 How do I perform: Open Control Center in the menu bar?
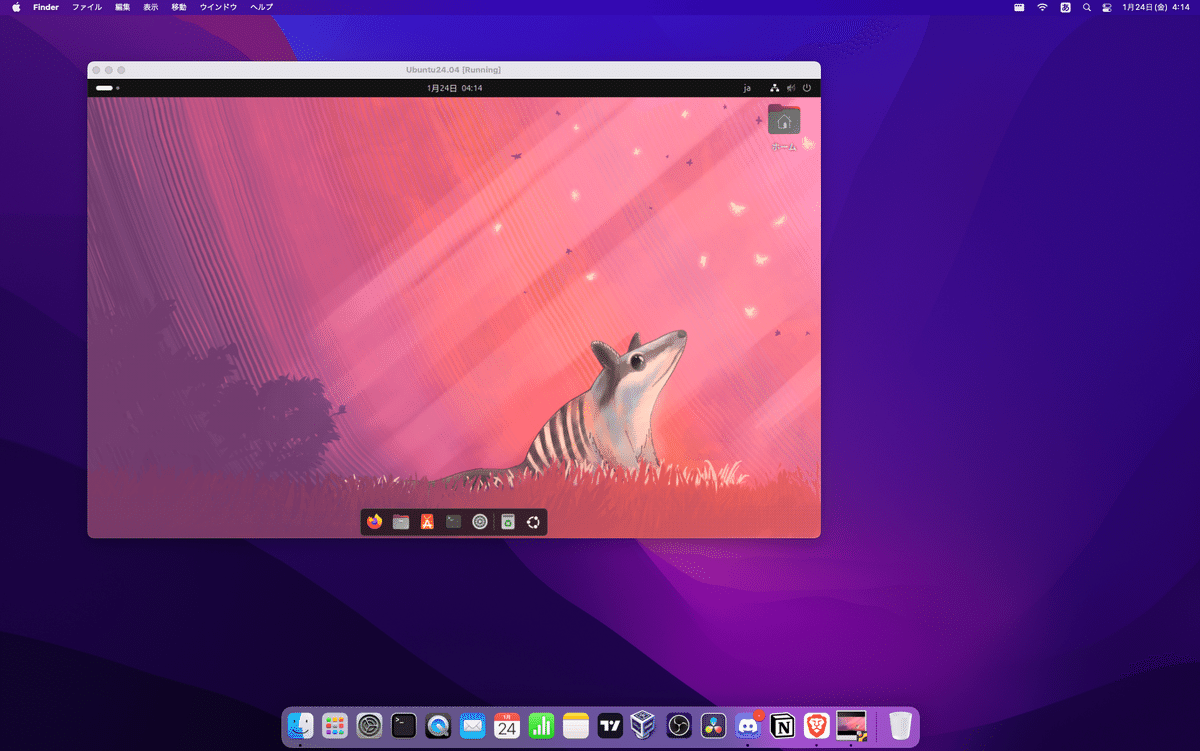click(x=1107, y=7)
